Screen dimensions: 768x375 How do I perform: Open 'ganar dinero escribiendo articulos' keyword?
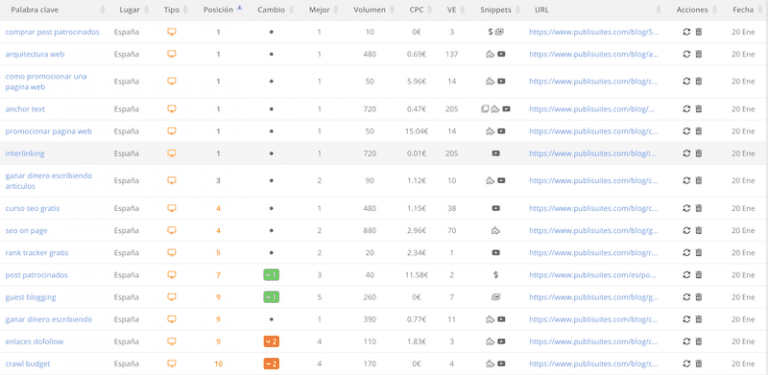click(x=48, y=181)
